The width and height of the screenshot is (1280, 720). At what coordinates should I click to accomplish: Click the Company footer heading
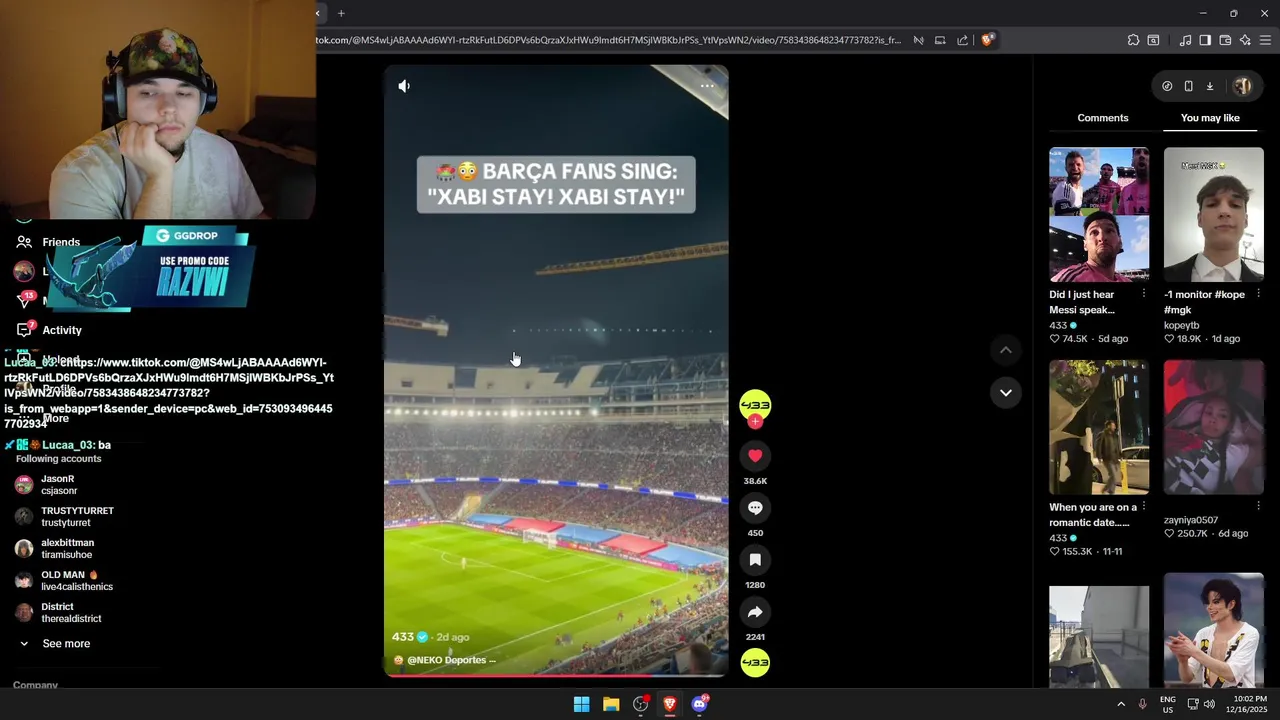click(35, 685)
